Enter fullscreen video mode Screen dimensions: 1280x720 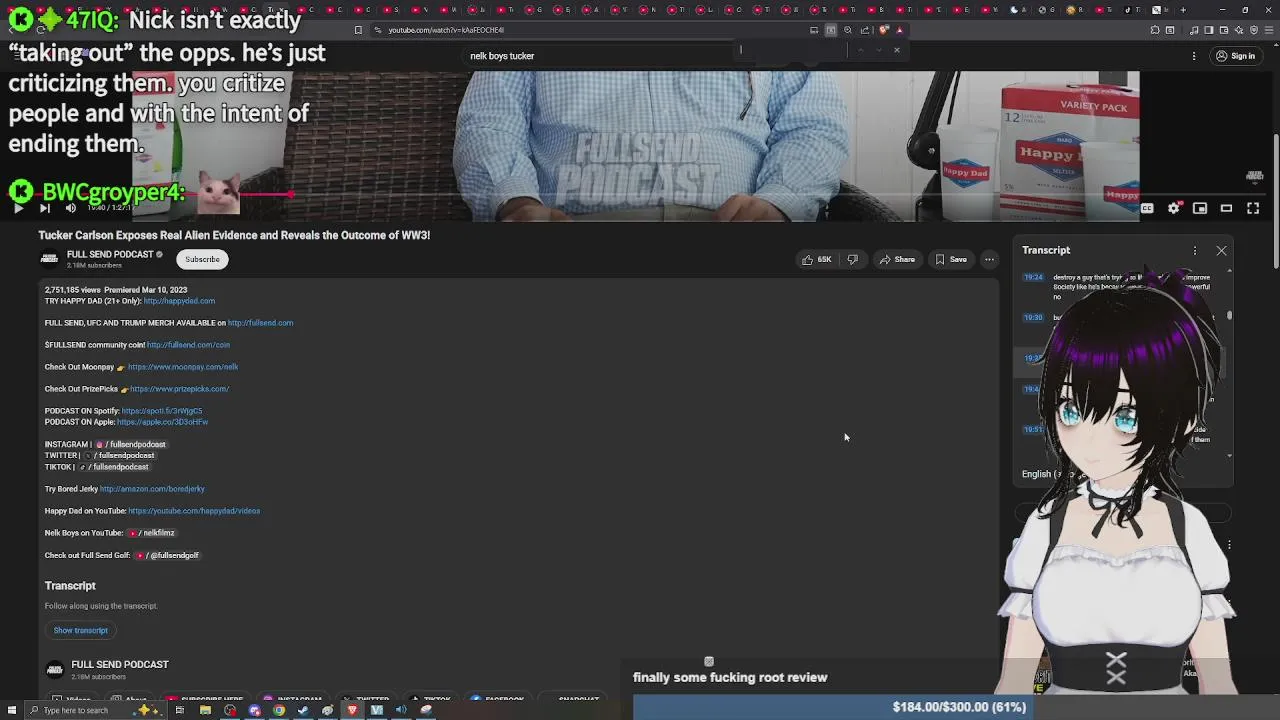[x=1253, y=208]
